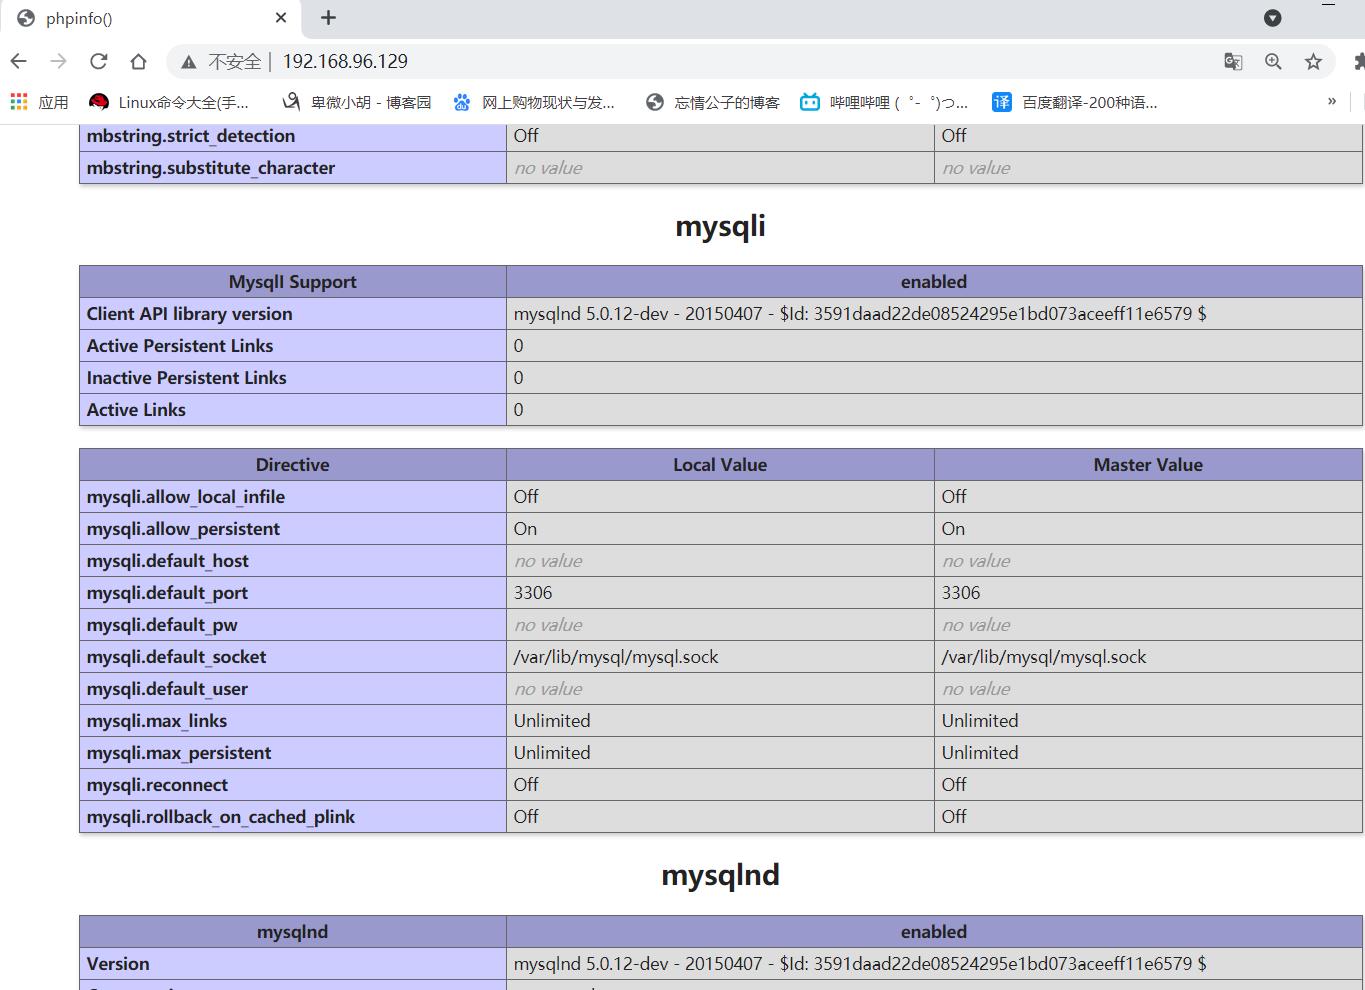This screenshot has width=1365, height=990.
Task: Bookmark this page with the star
Action: (x=1313, y=62)
